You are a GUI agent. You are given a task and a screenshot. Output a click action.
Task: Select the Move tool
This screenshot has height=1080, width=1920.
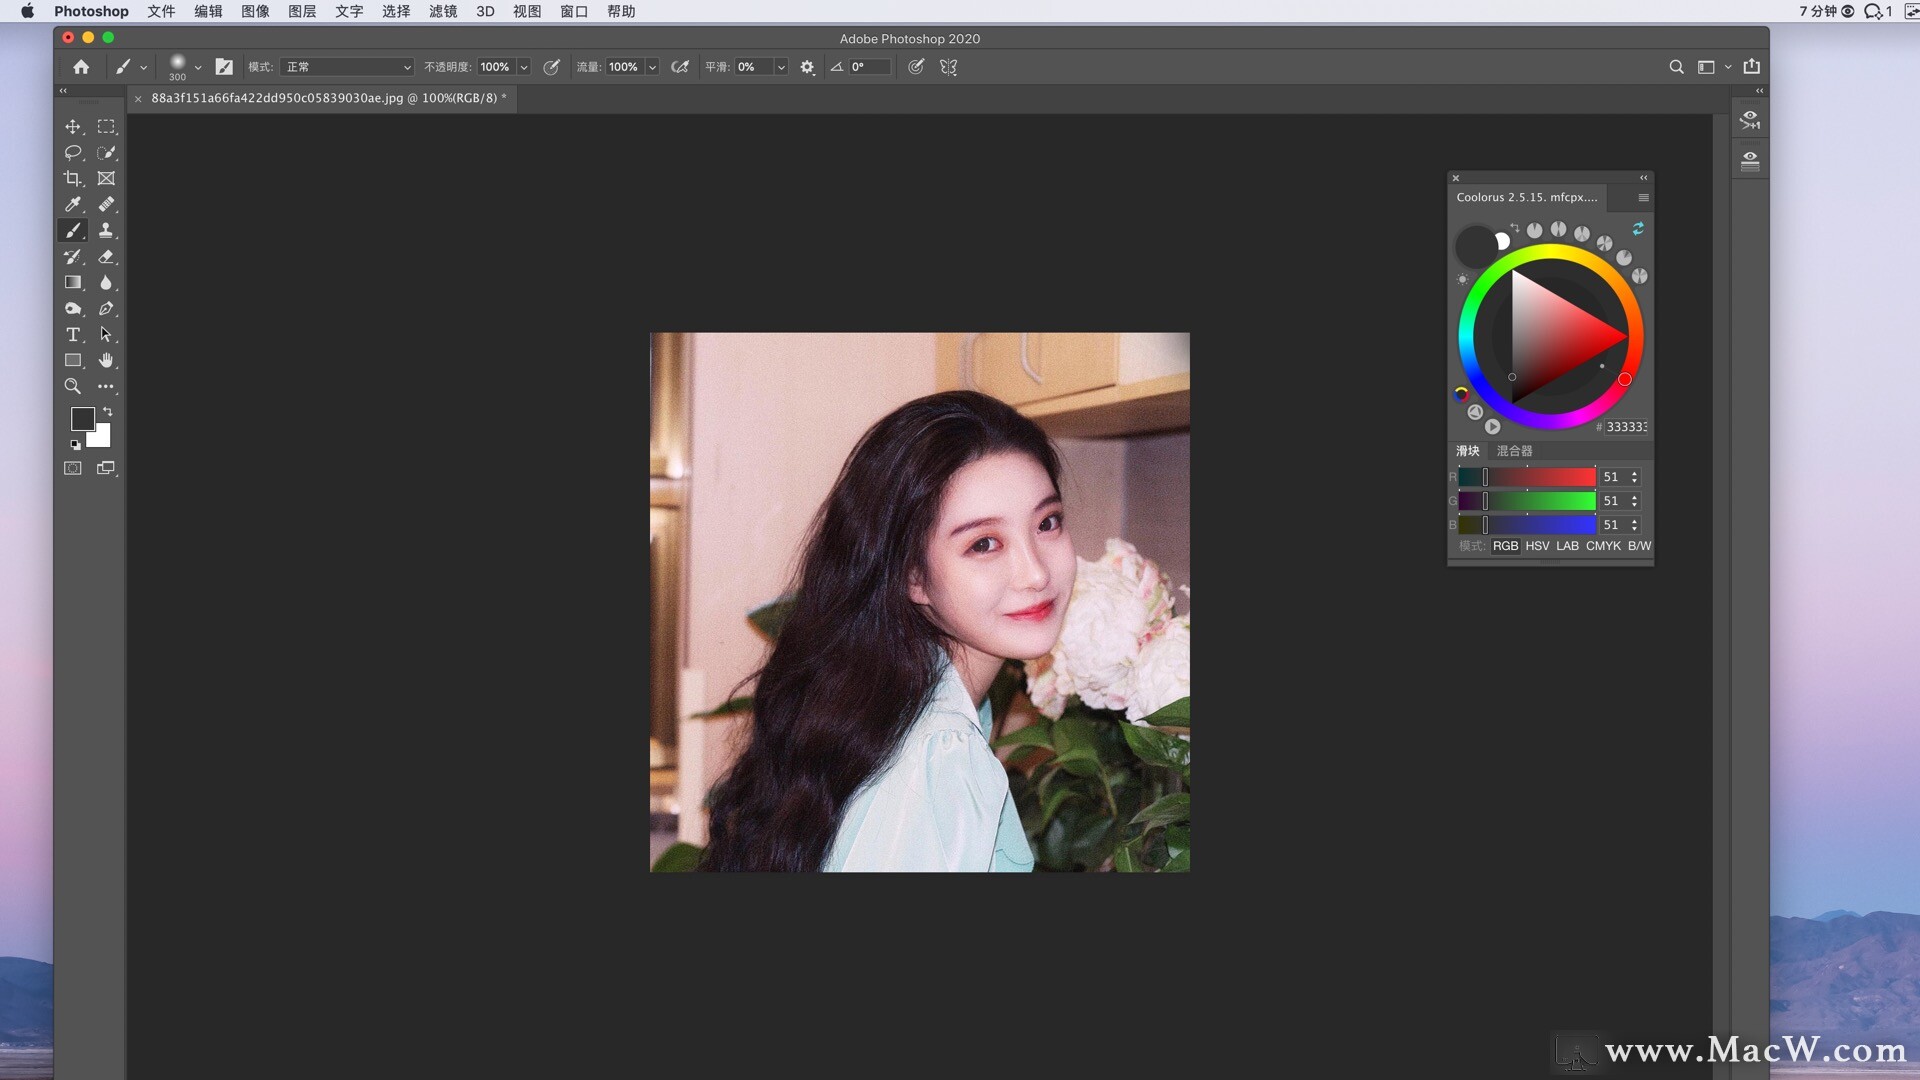click(73, 127)
